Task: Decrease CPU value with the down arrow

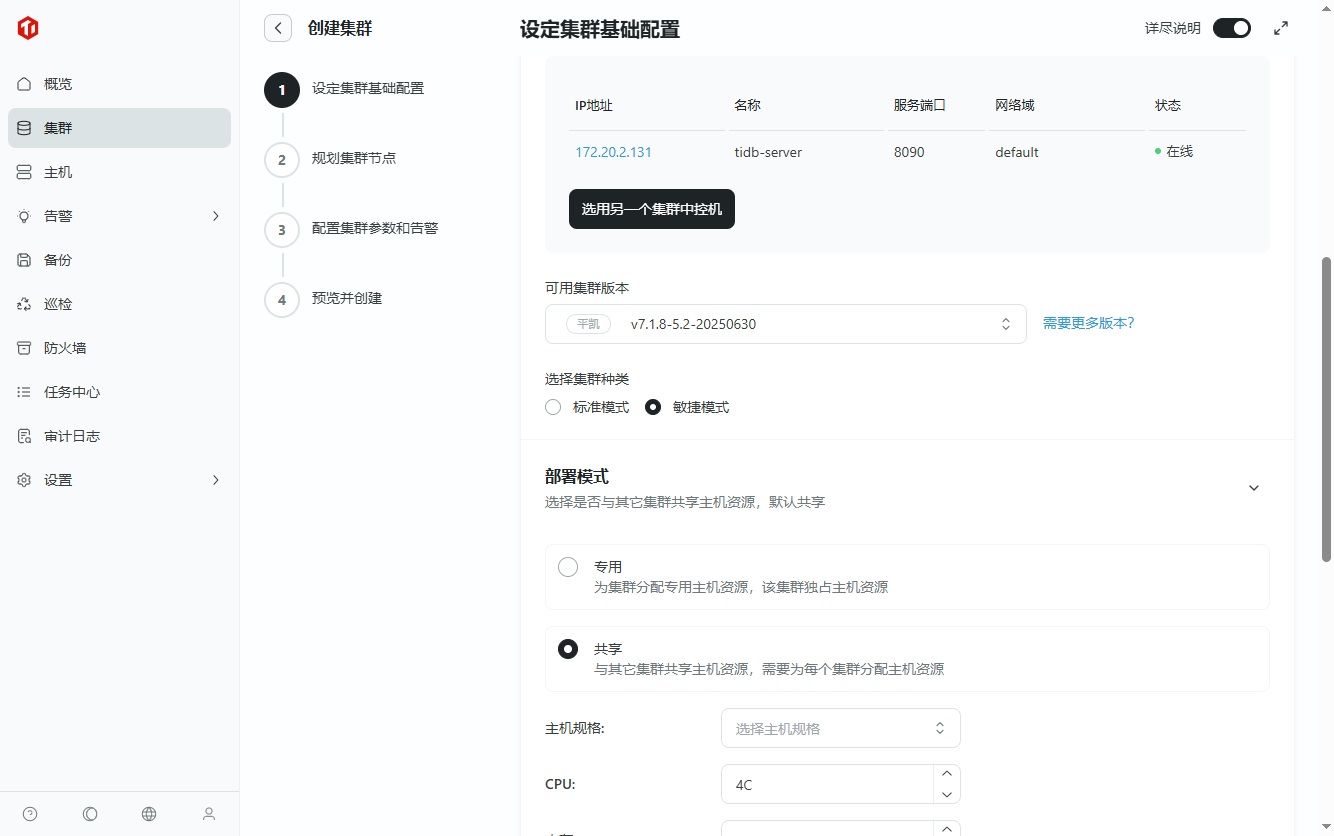Action: point(947,794)
